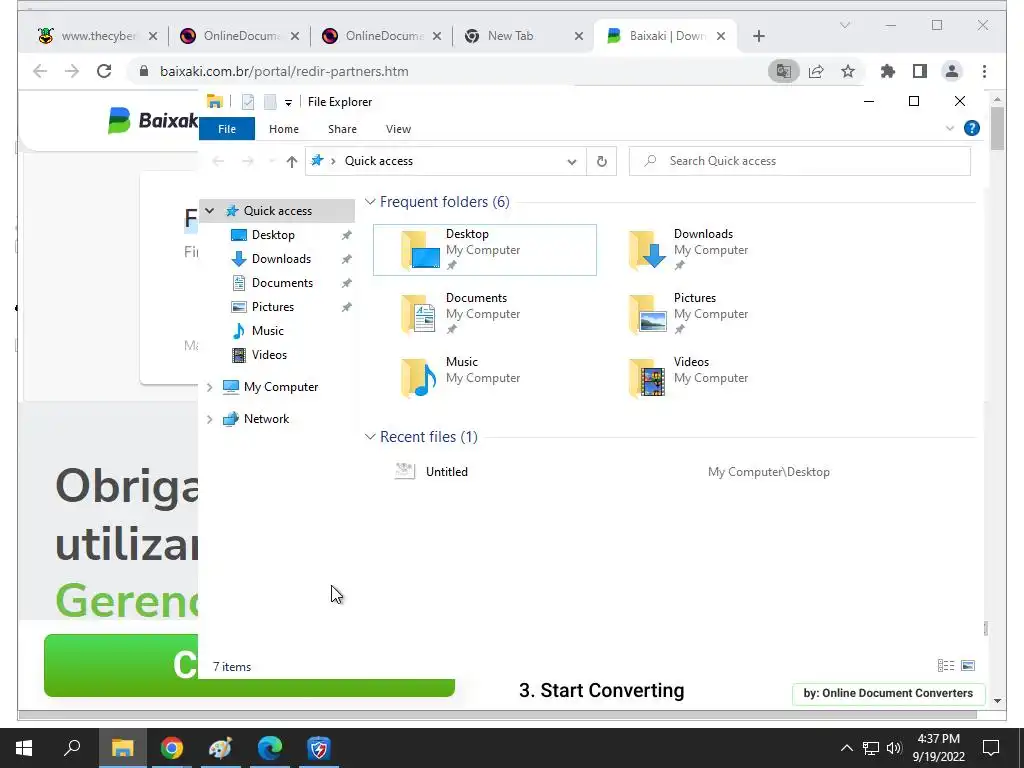Screen dimensions: 1024x768
Task: Select the Desktop folder icon in Frequent folders
Action: coord(420,250)
